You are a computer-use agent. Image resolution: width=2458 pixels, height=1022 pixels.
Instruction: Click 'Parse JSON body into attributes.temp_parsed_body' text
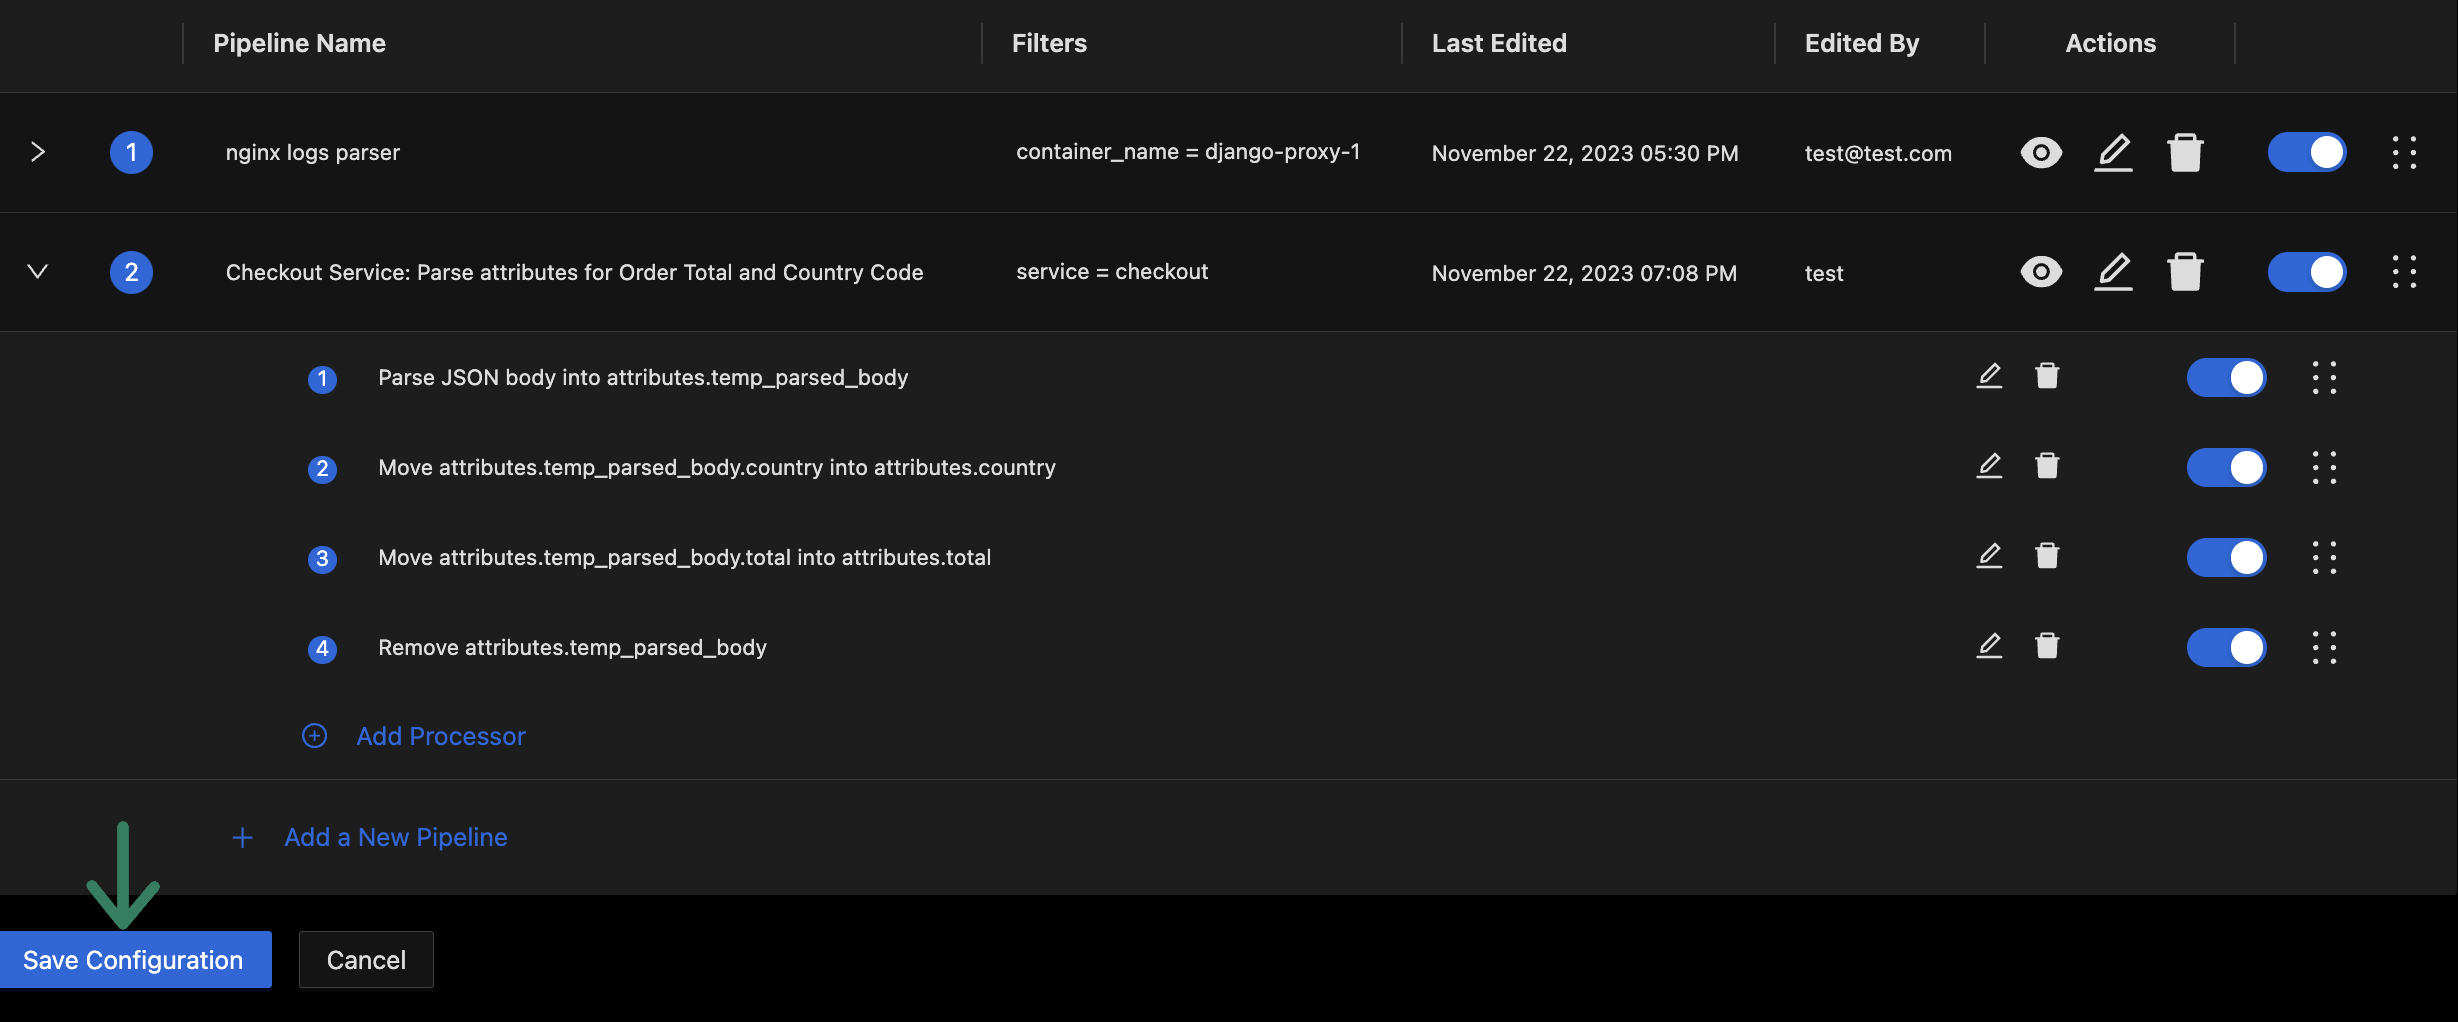pyautogui.click(x=643, y=378)
